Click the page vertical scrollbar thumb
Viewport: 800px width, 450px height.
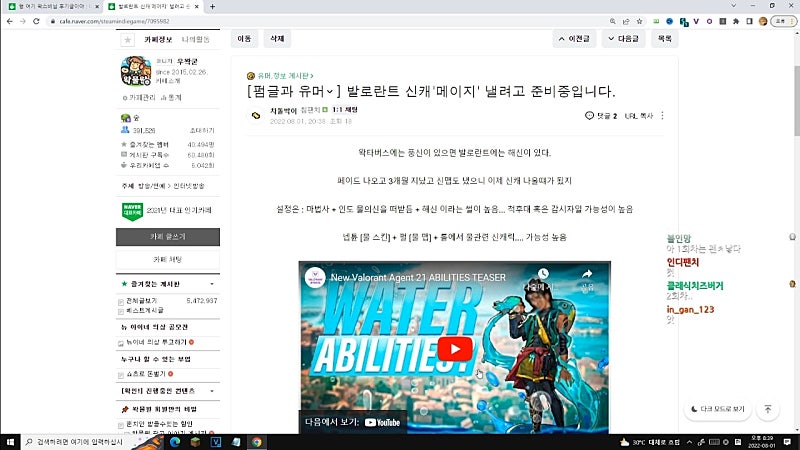[x=796, y=101]
